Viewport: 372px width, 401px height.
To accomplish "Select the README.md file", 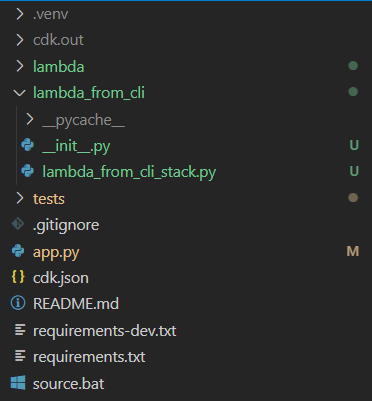I will [76, 304].
